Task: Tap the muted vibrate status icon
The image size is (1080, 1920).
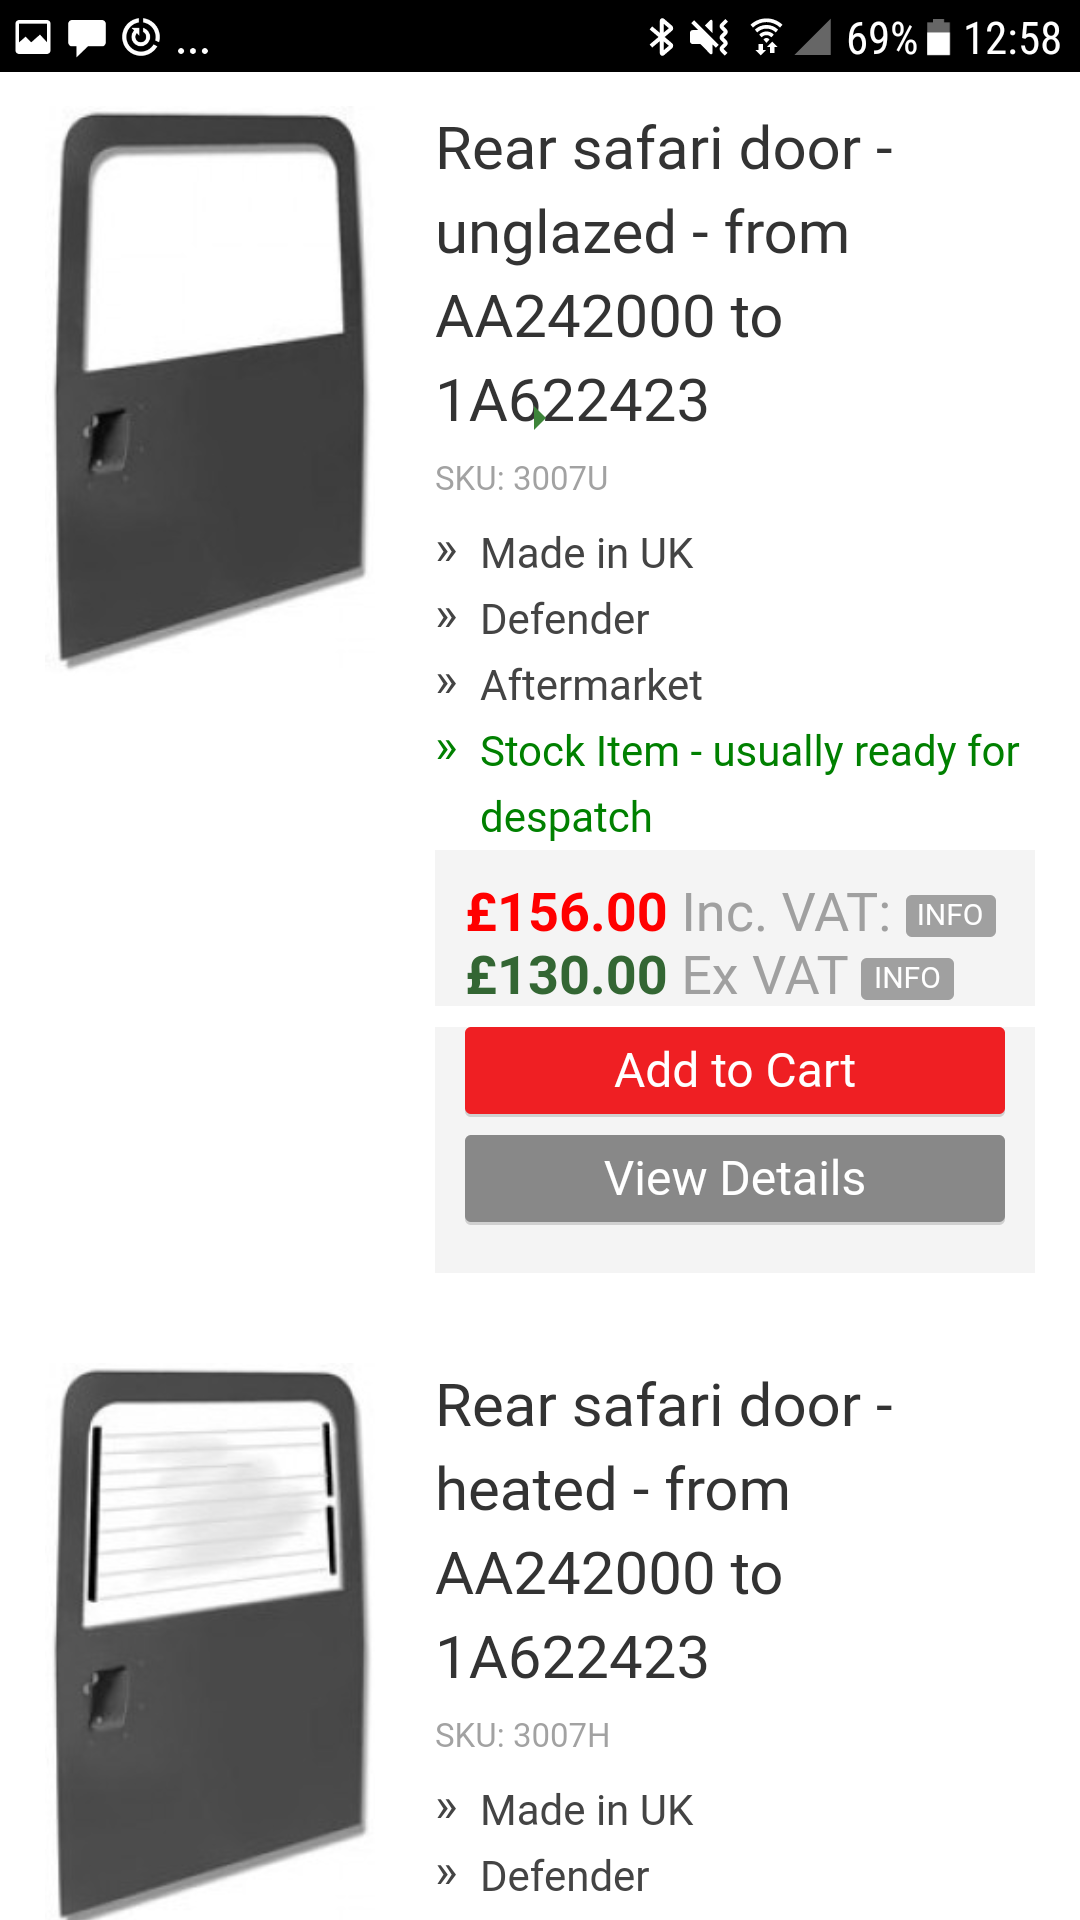Action: (710, 37)
